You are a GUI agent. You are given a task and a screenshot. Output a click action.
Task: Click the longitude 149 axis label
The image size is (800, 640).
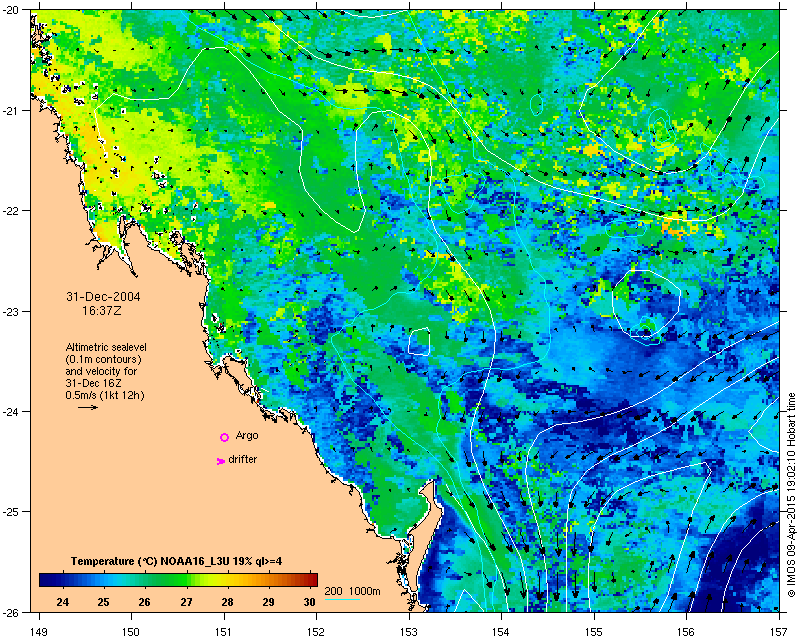coord(39,632)
